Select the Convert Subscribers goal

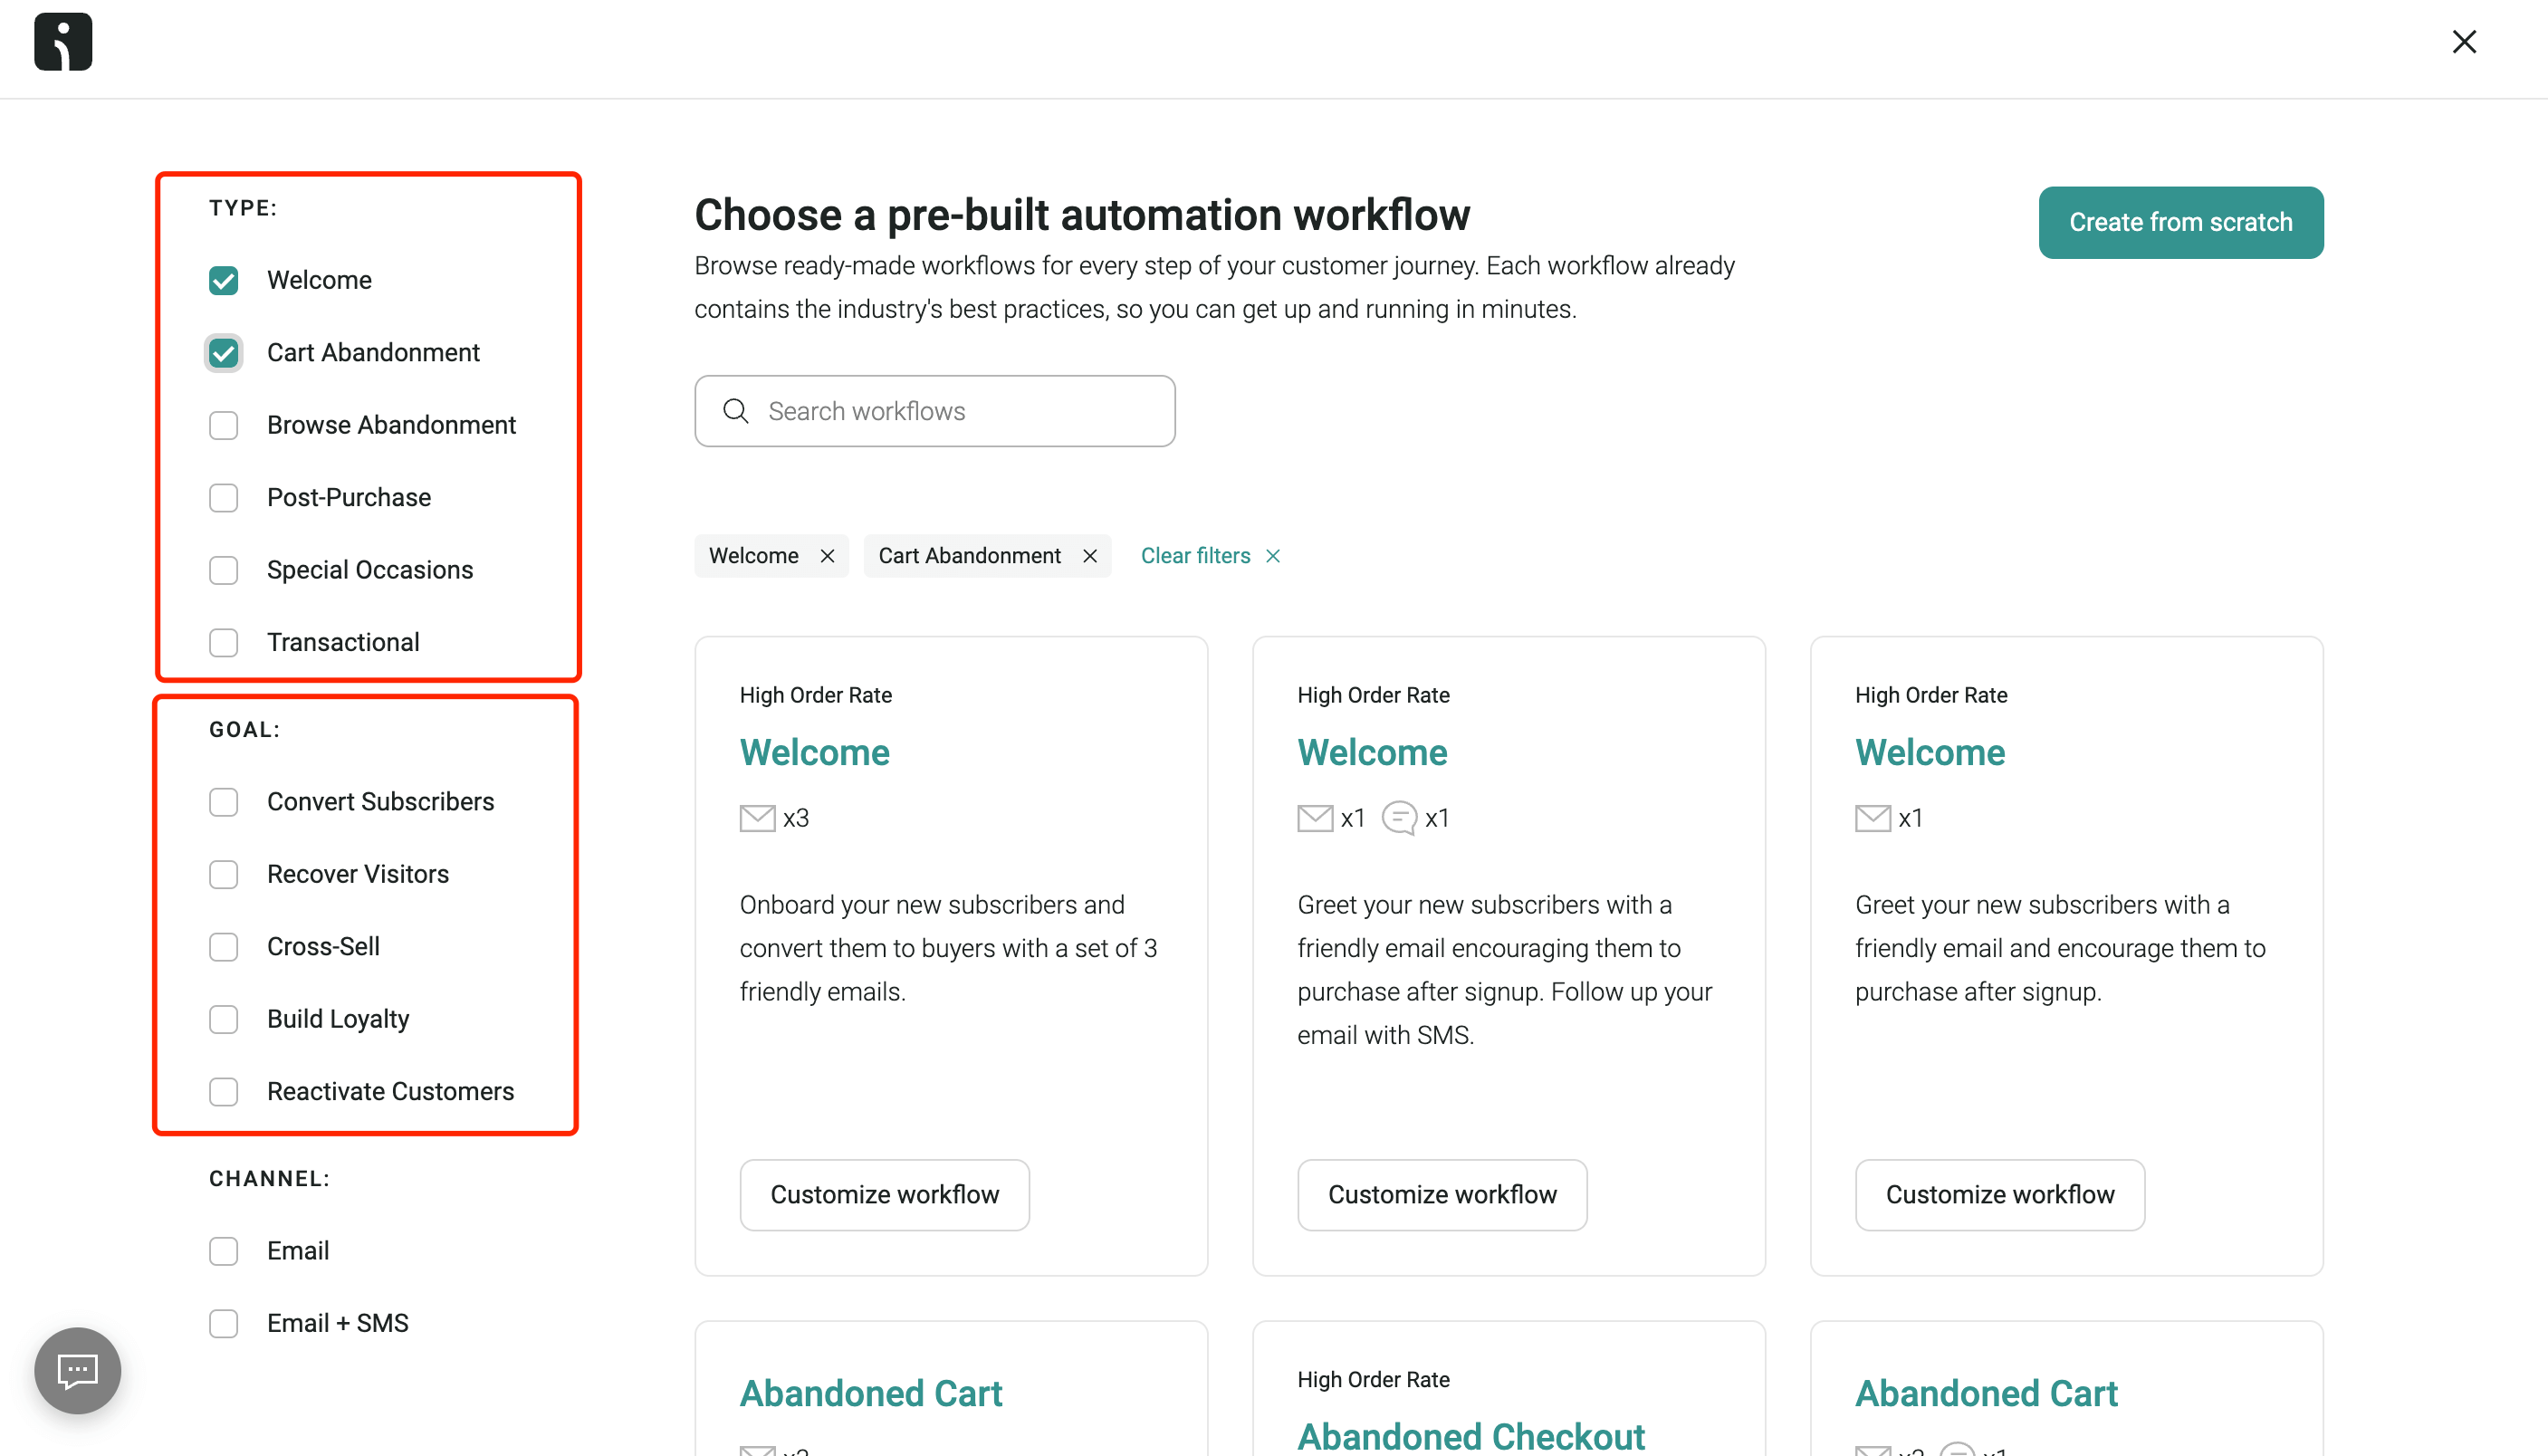223,802
